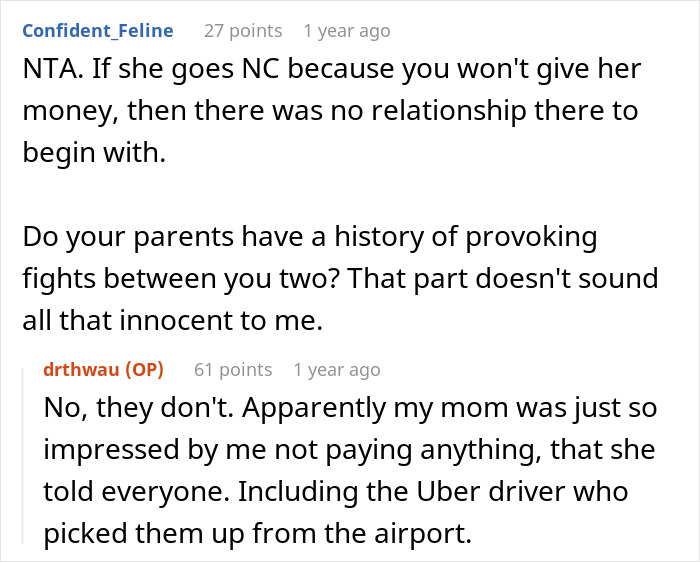Click the line starting 'fights between you two?'
700x562 pixels.
point(340,280)
